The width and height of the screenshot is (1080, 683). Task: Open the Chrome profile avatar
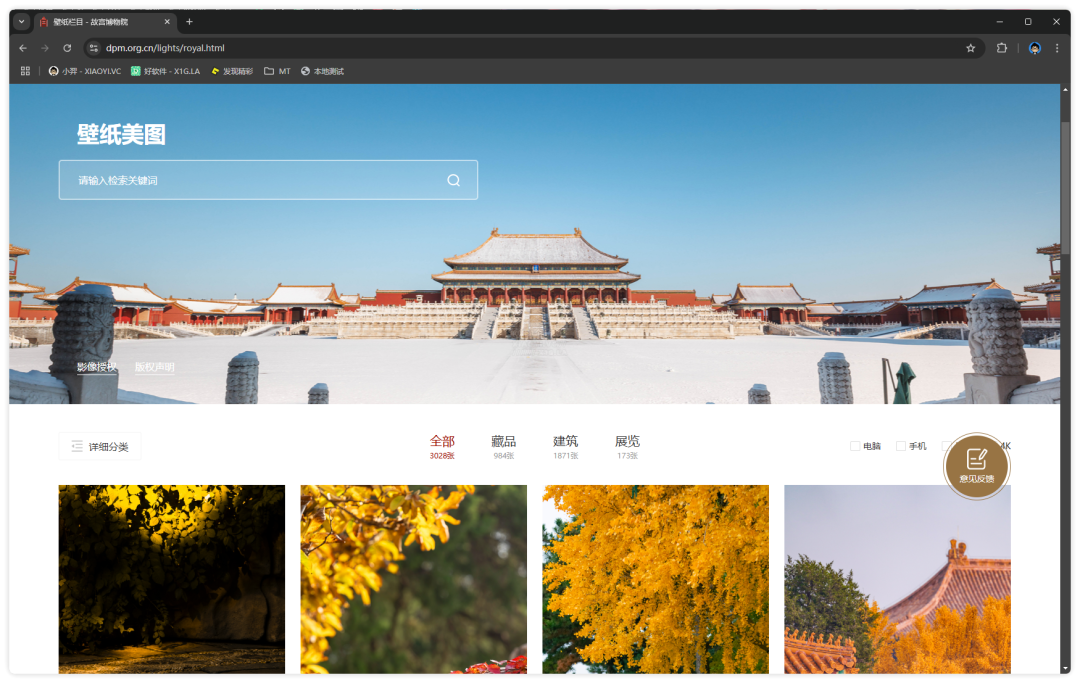(1035, 48)
